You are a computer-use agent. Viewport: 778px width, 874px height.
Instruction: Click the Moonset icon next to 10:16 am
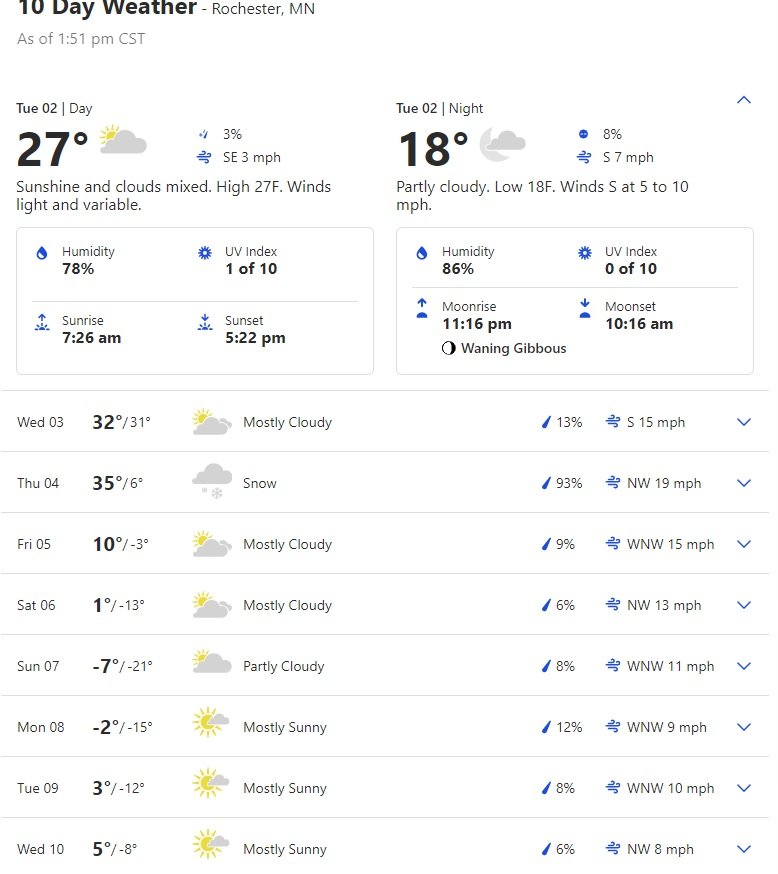(585, 308)
